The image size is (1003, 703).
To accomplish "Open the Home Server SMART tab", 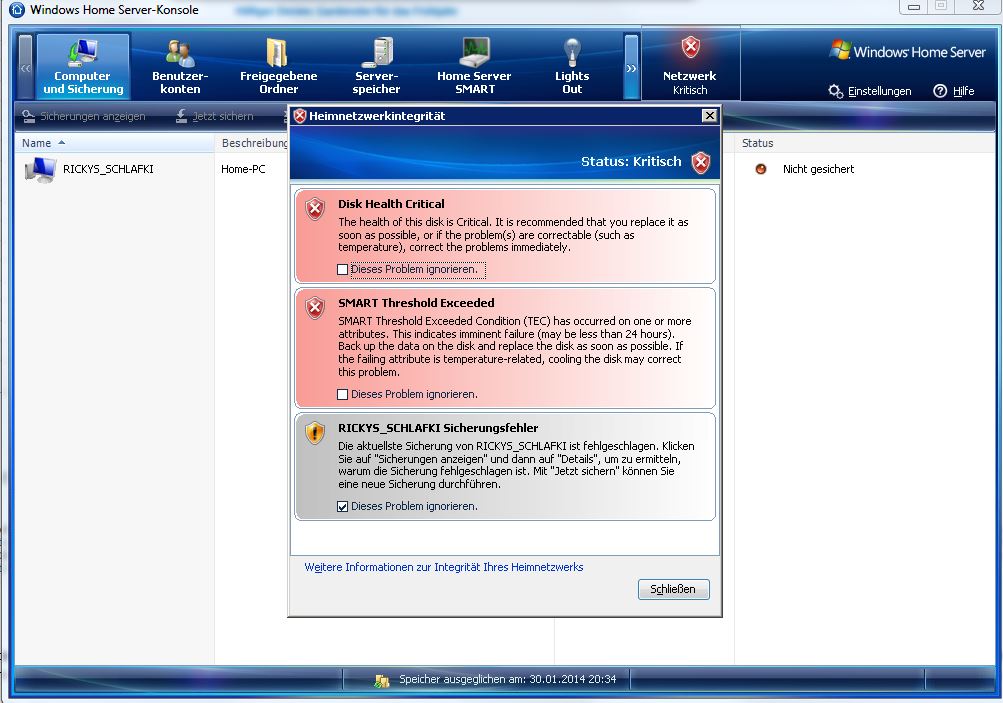I will tap(474, 67).
